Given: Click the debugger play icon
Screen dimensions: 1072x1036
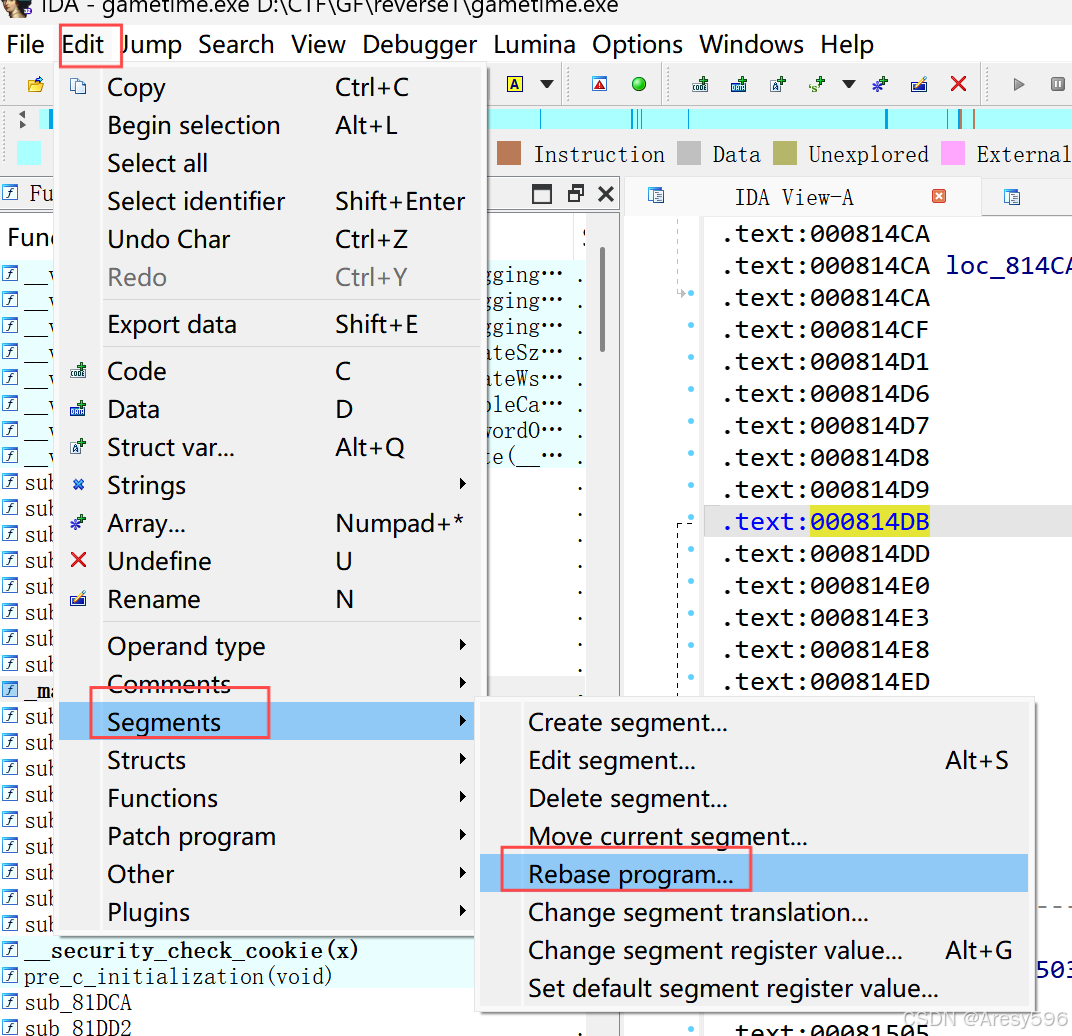Looking at the screenshot, I should tap(1019, 84).
